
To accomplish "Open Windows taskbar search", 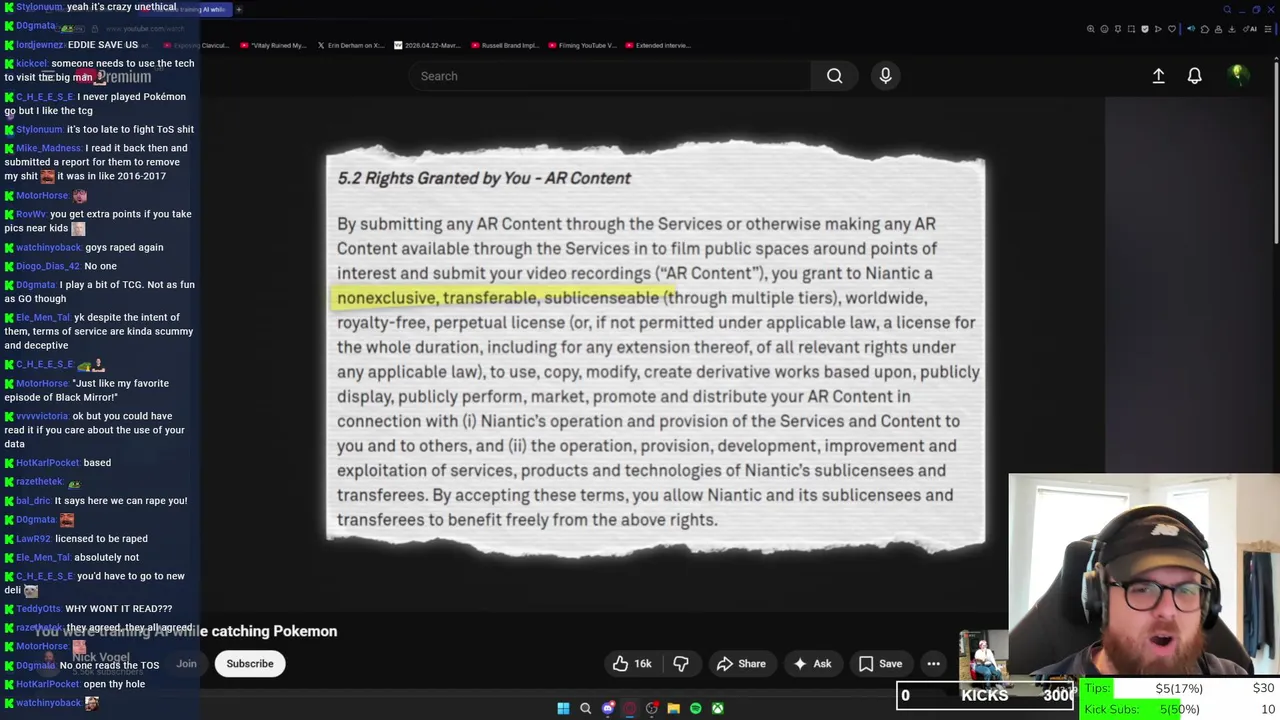I will pos(586,708).
